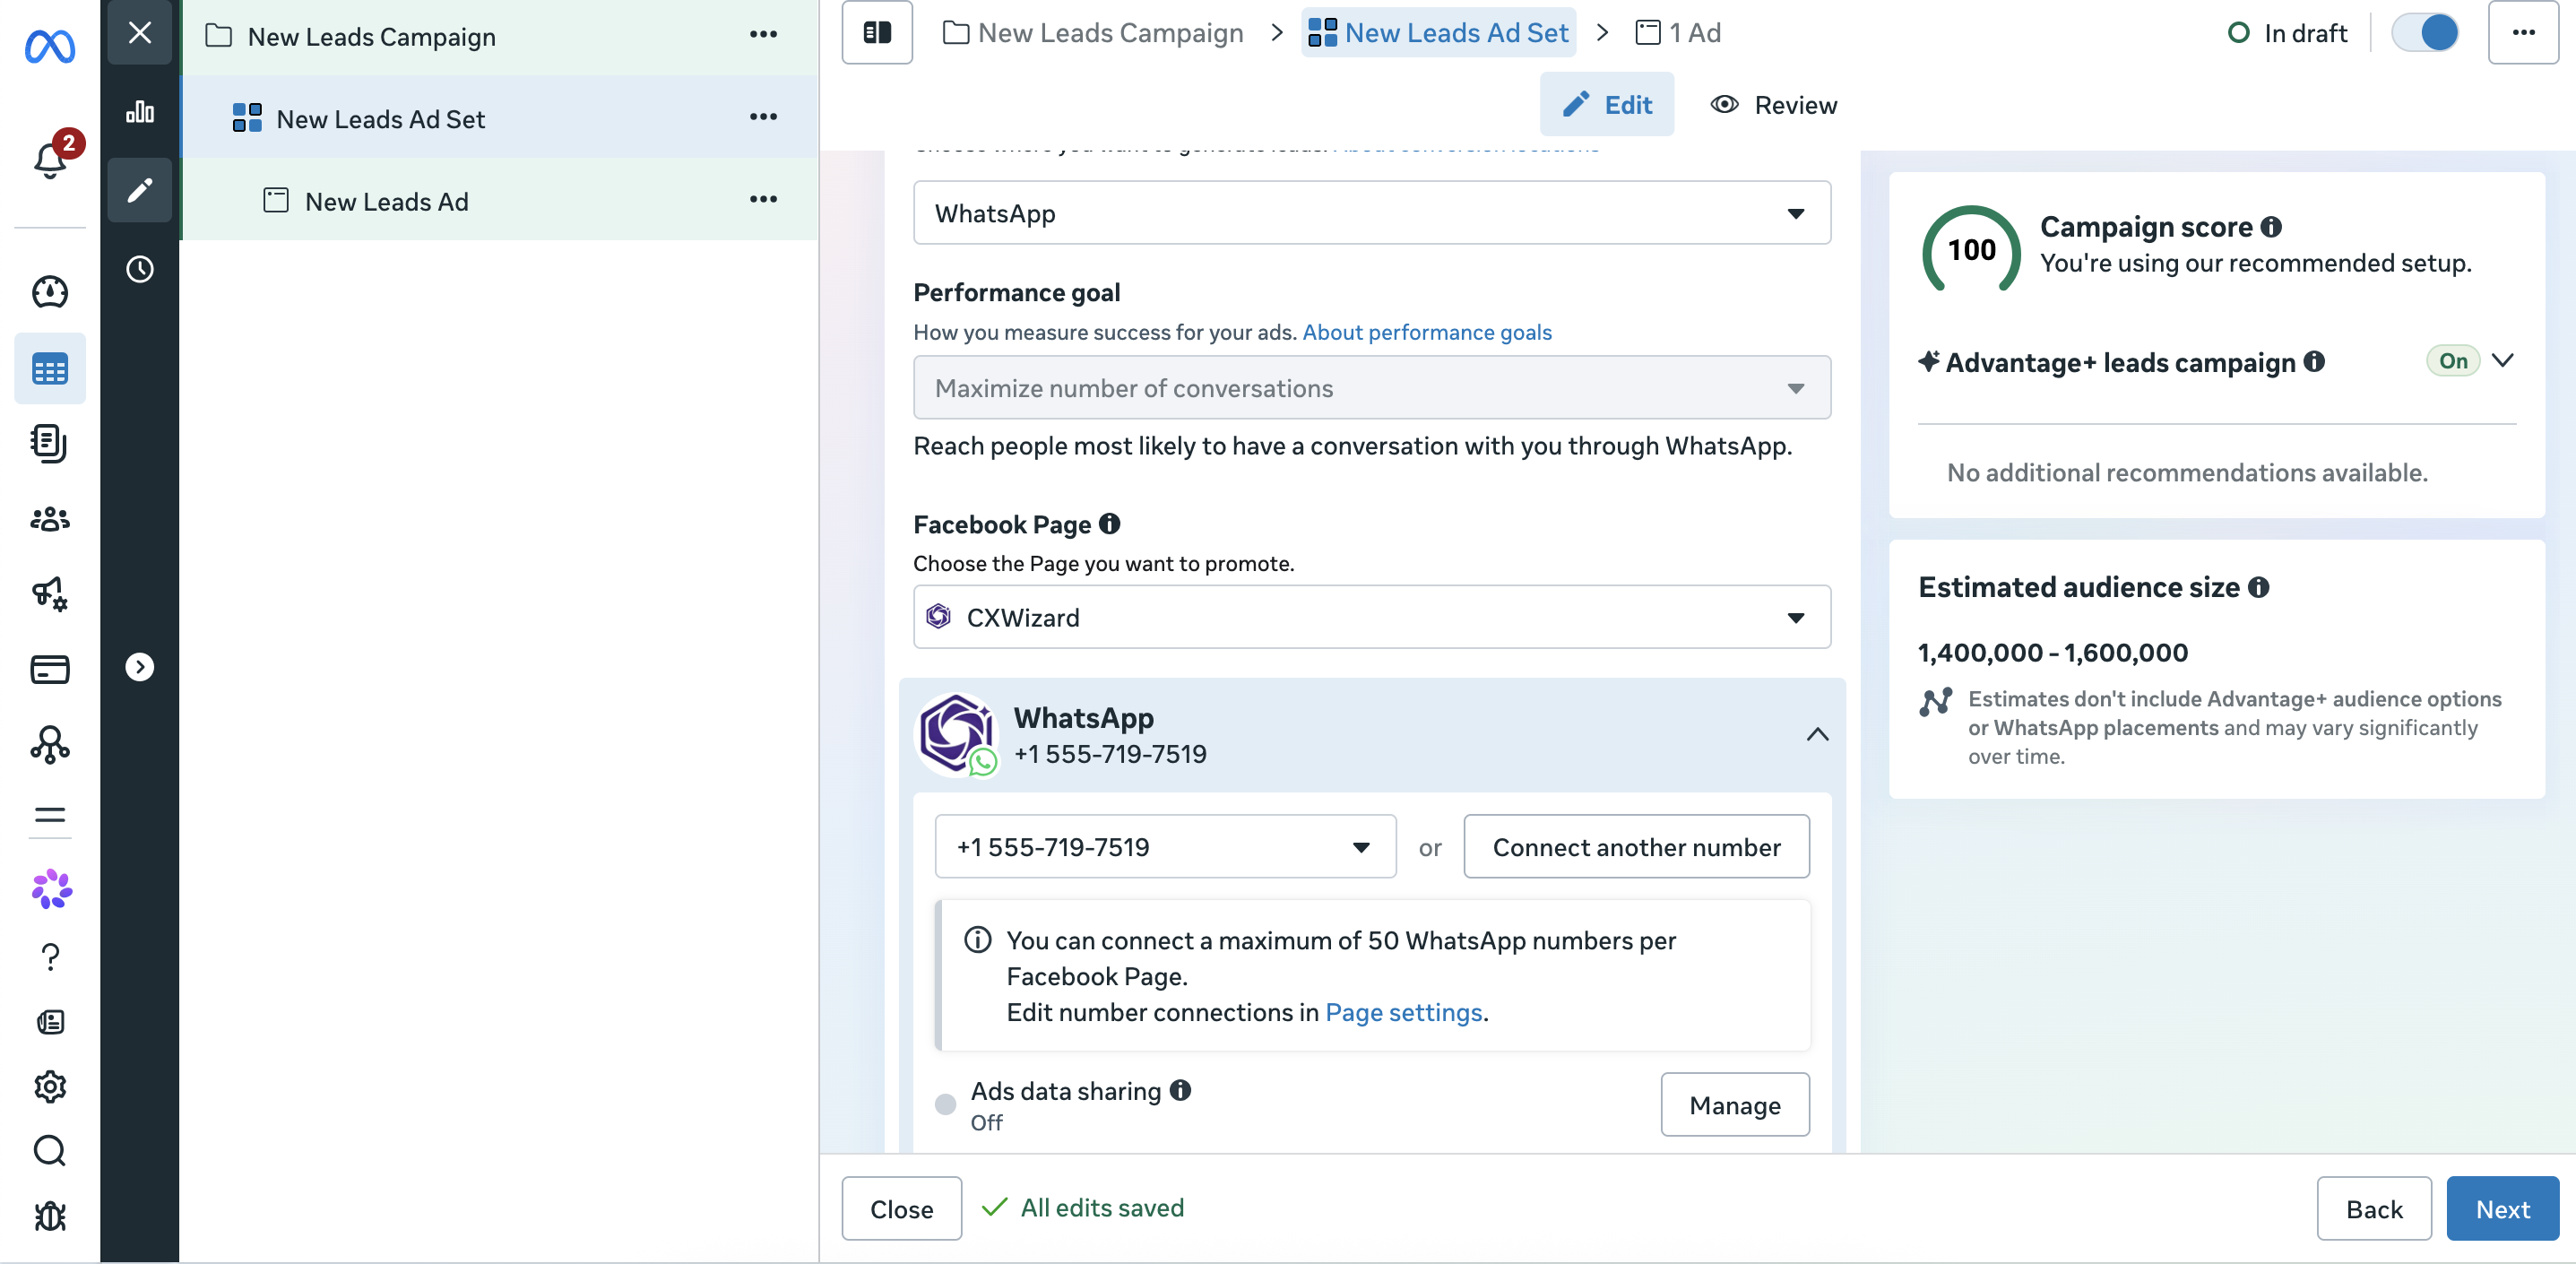
Task: Report a problem bug icon
Action: click(x=50, y=1216)
